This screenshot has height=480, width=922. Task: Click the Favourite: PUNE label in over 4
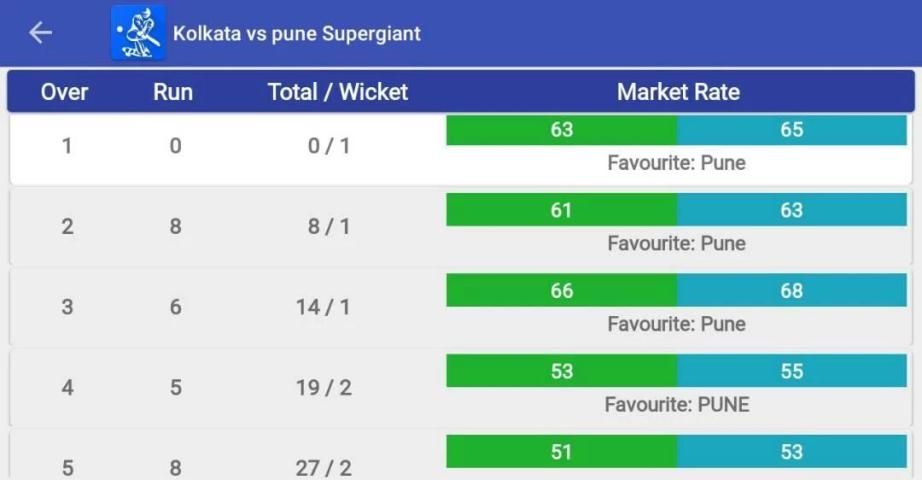pos(676,405)
